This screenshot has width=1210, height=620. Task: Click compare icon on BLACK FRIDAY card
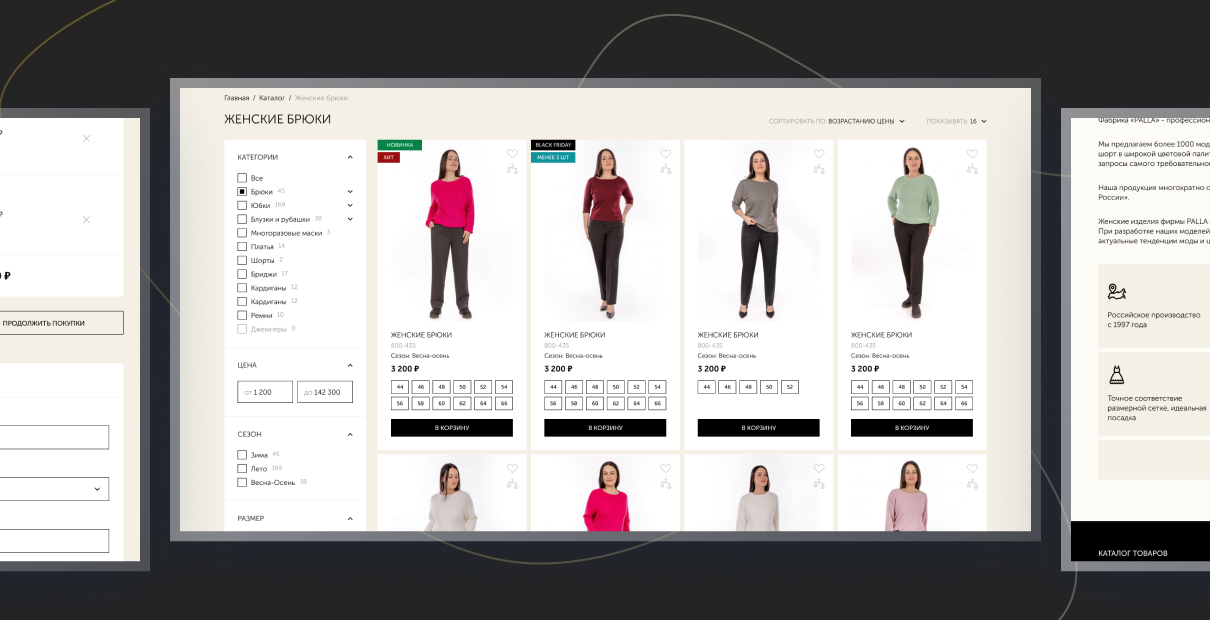tap(665, 169)
